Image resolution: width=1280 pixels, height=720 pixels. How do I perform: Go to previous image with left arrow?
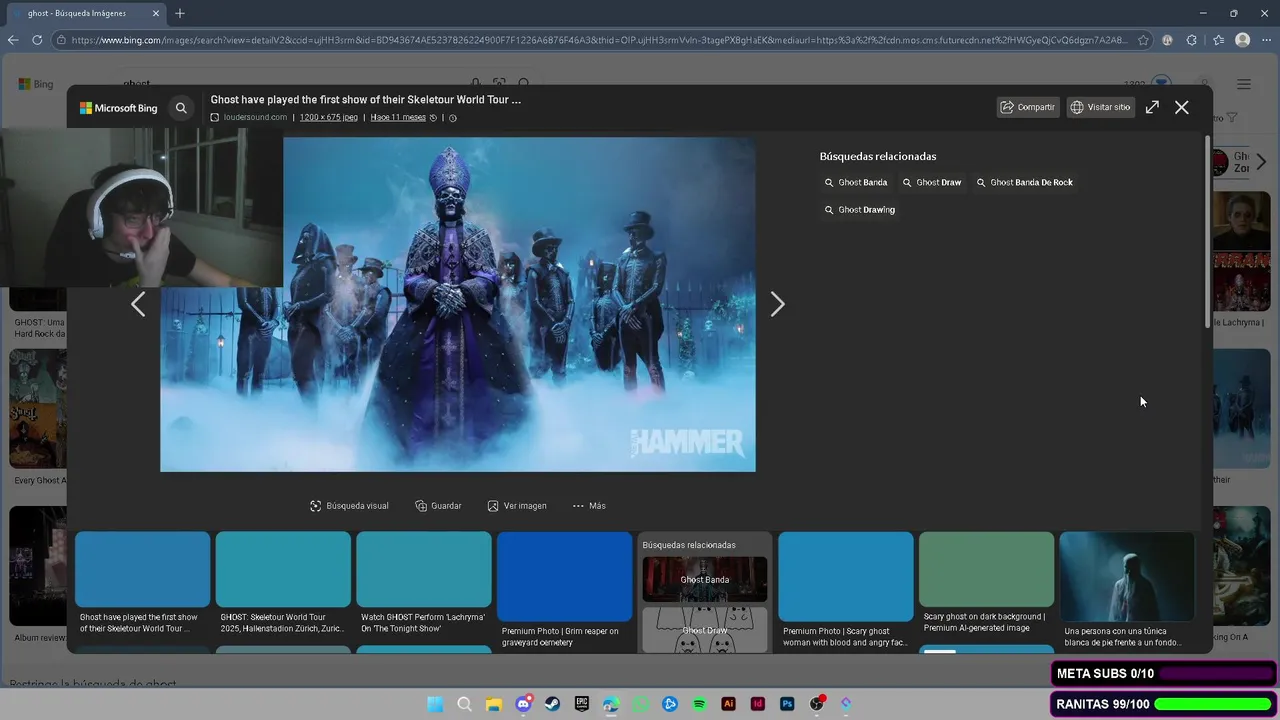tap(138, 304)
